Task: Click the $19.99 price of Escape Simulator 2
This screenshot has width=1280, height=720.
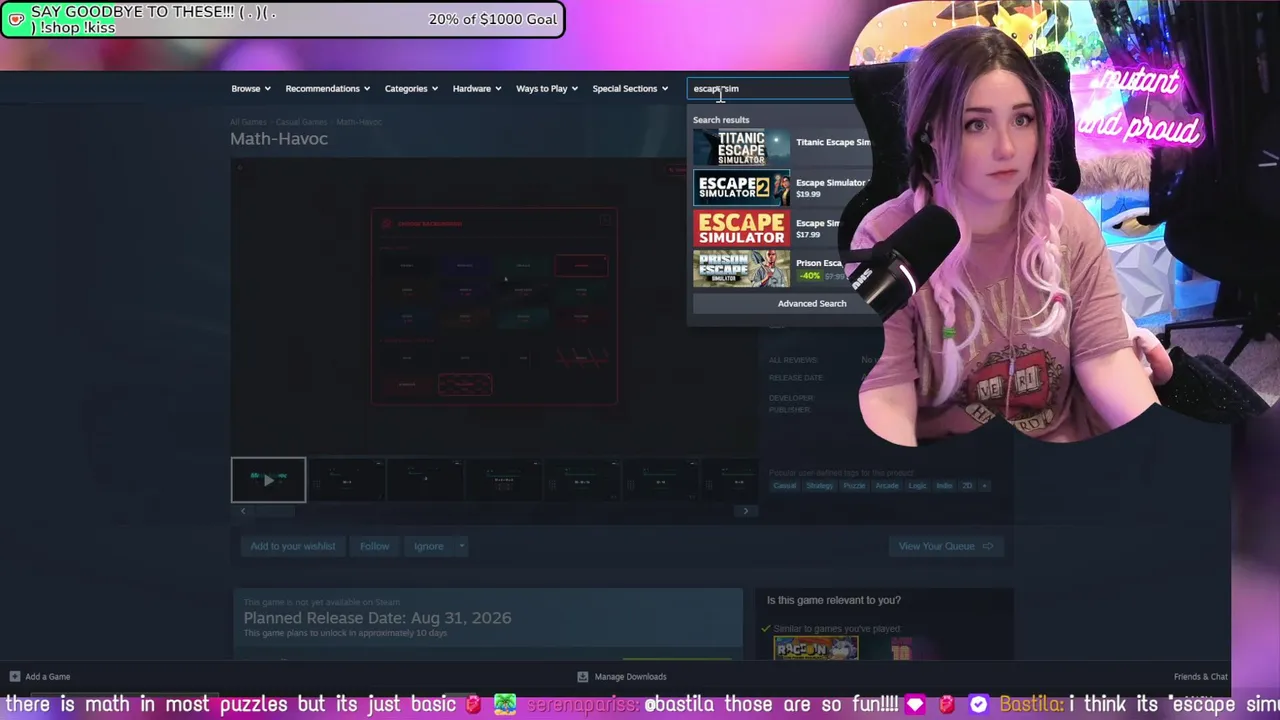Action: click(x=808, y=194)
